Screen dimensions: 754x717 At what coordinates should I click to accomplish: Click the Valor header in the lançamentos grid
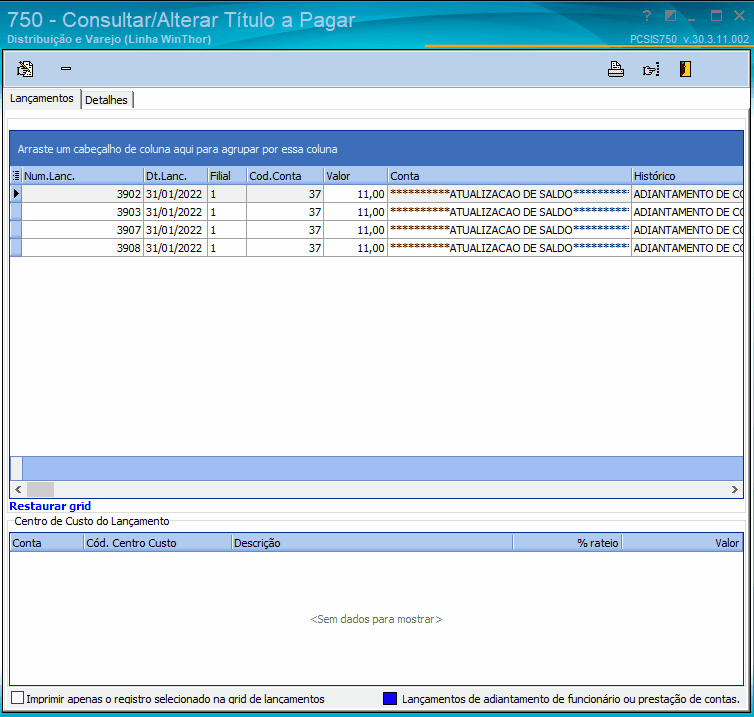356,176
